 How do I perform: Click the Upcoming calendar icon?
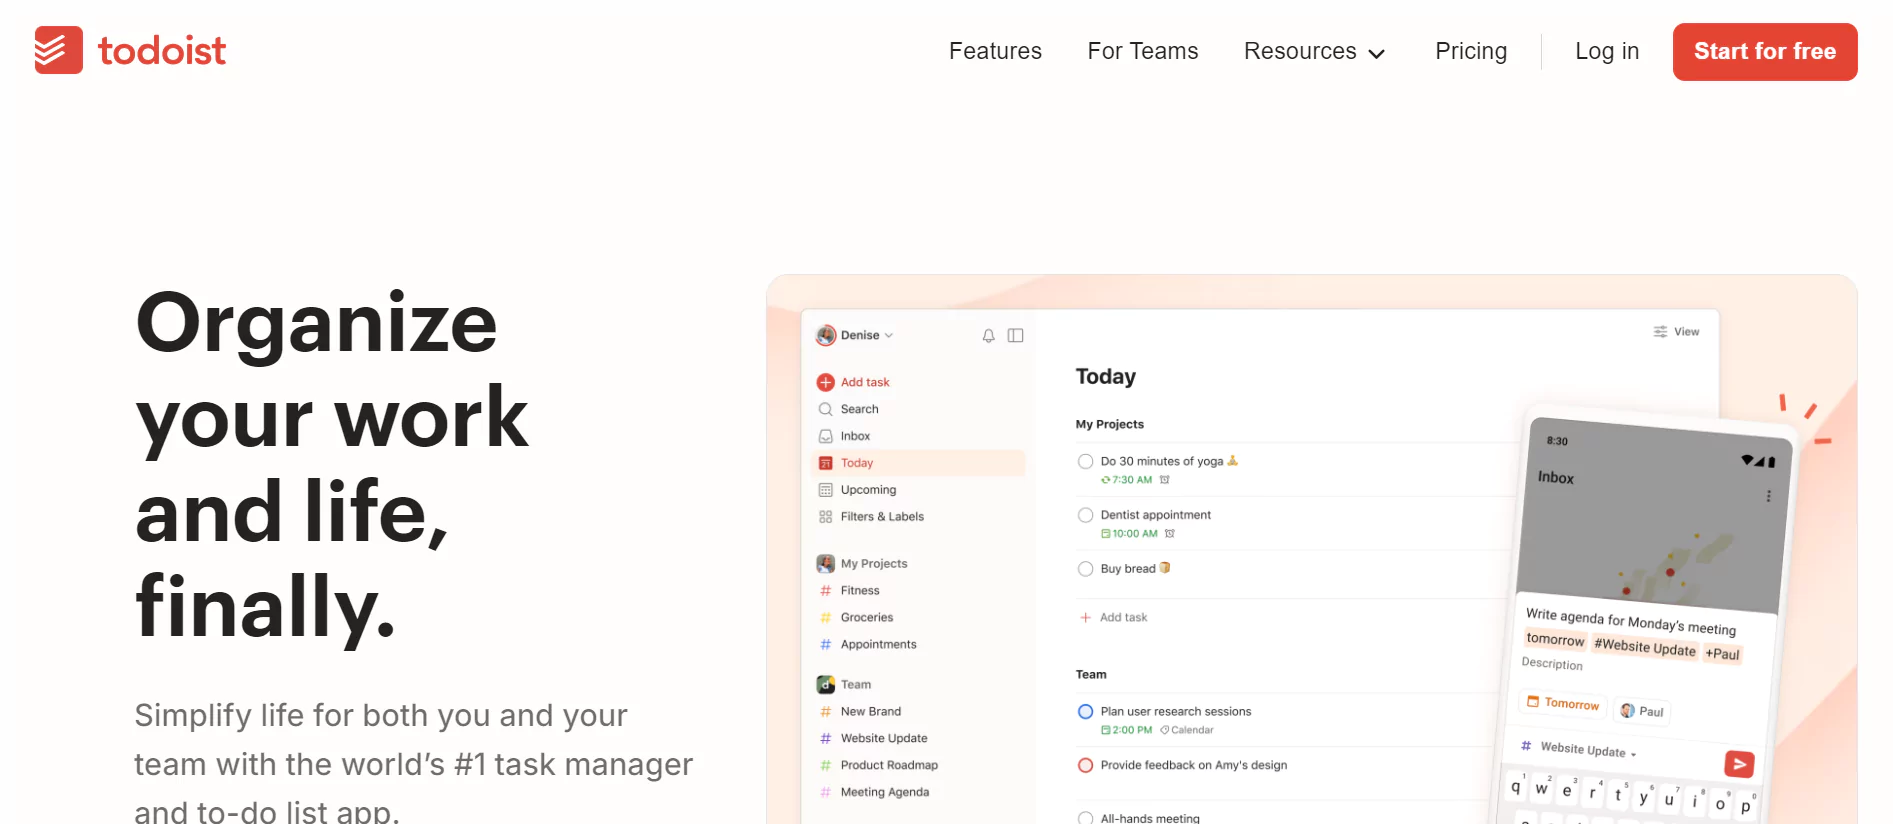[825, 490]
